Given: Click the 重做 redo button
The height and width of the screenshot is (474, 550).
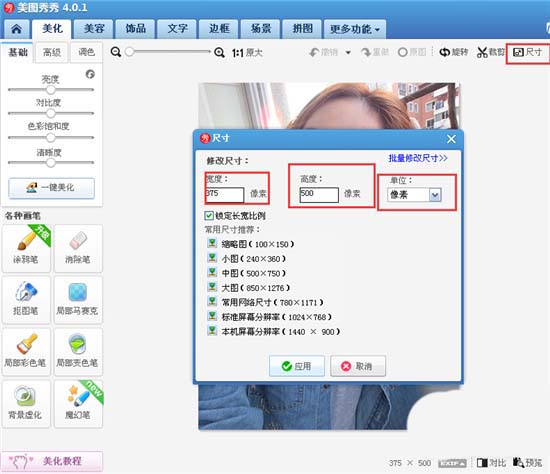Looking at the screenshot, I should 375,53.
